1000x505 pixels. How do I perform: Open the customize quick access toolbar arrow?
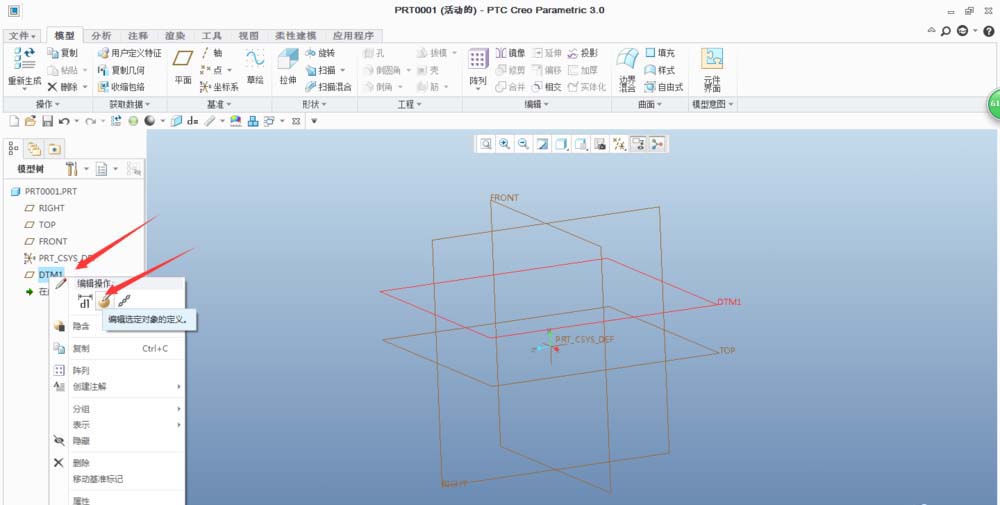click(x=314, y=121)
